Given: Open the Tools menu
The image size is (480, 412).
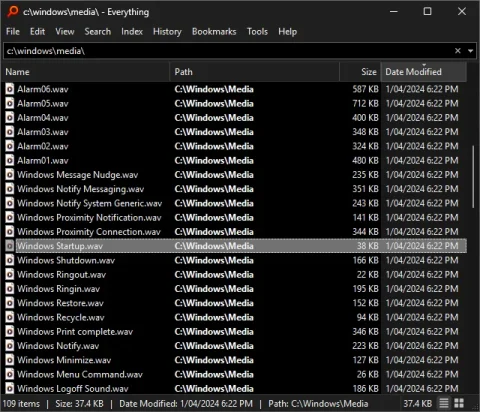Looking at the screenshot, I should 257,32.
